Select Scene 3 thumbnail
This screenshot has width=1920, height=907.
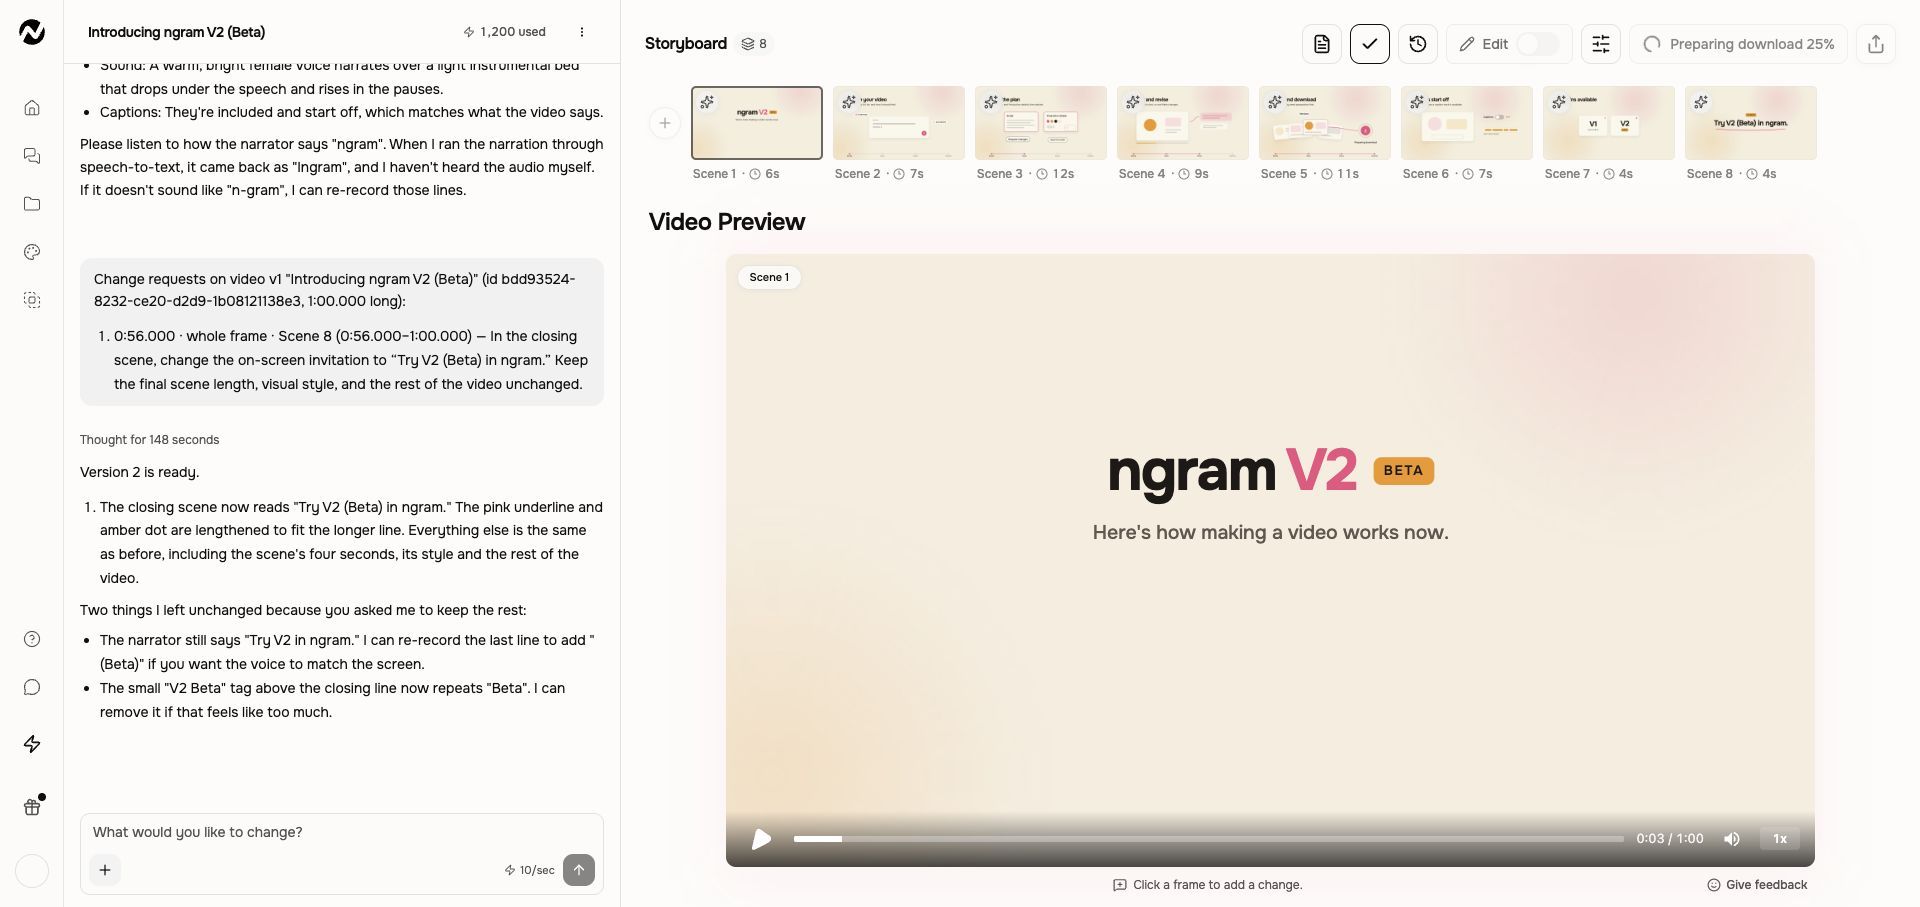1041,123
